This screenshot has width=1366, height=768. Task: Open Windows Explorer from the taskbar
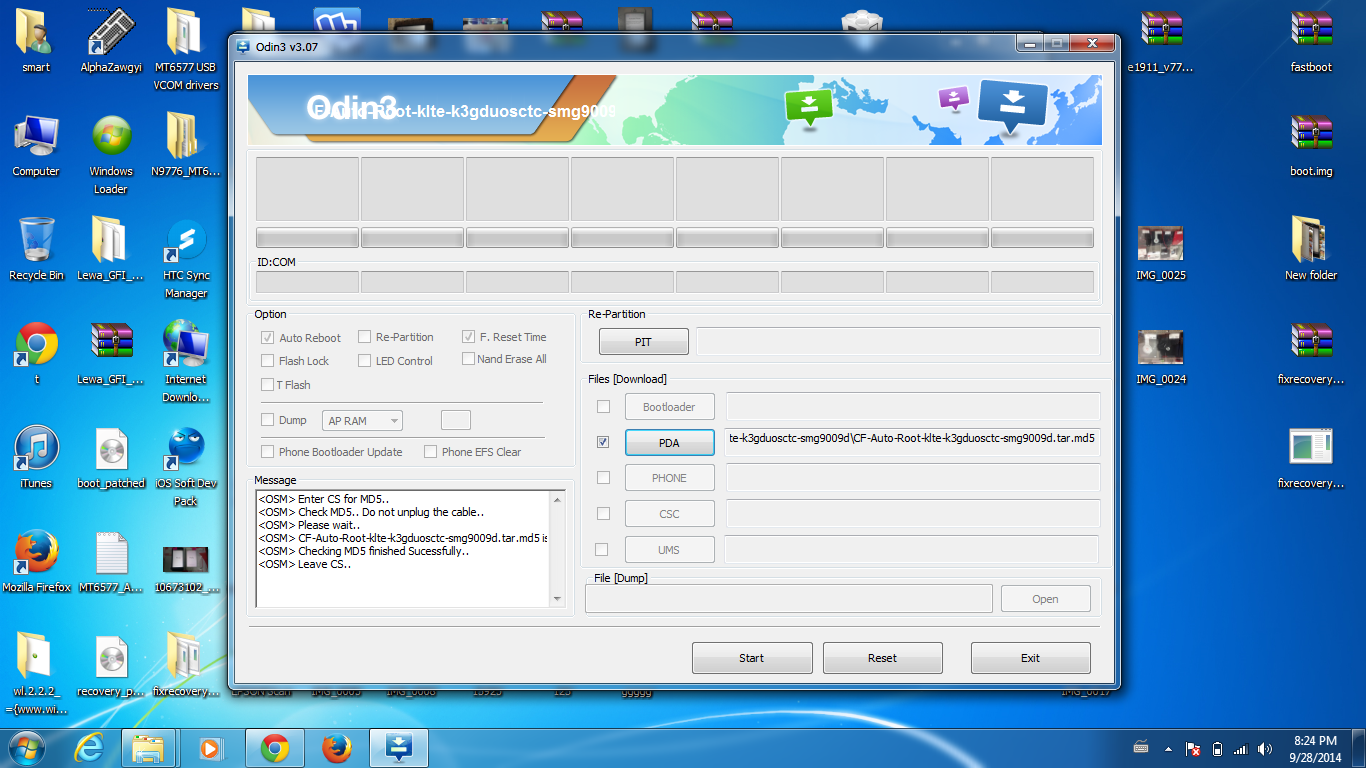[149, 747]
